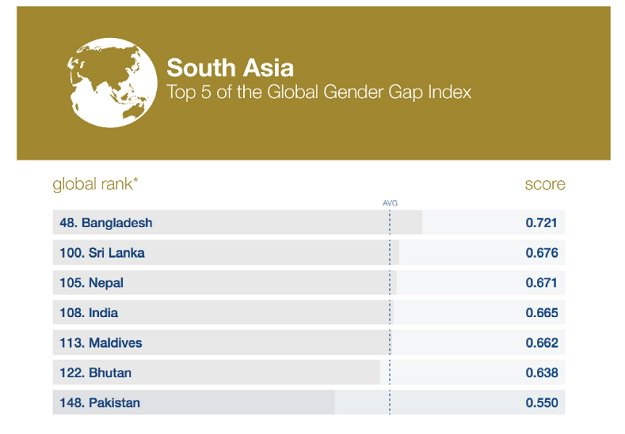Click the score column header
625x434 pixels.
coord(545,184)
